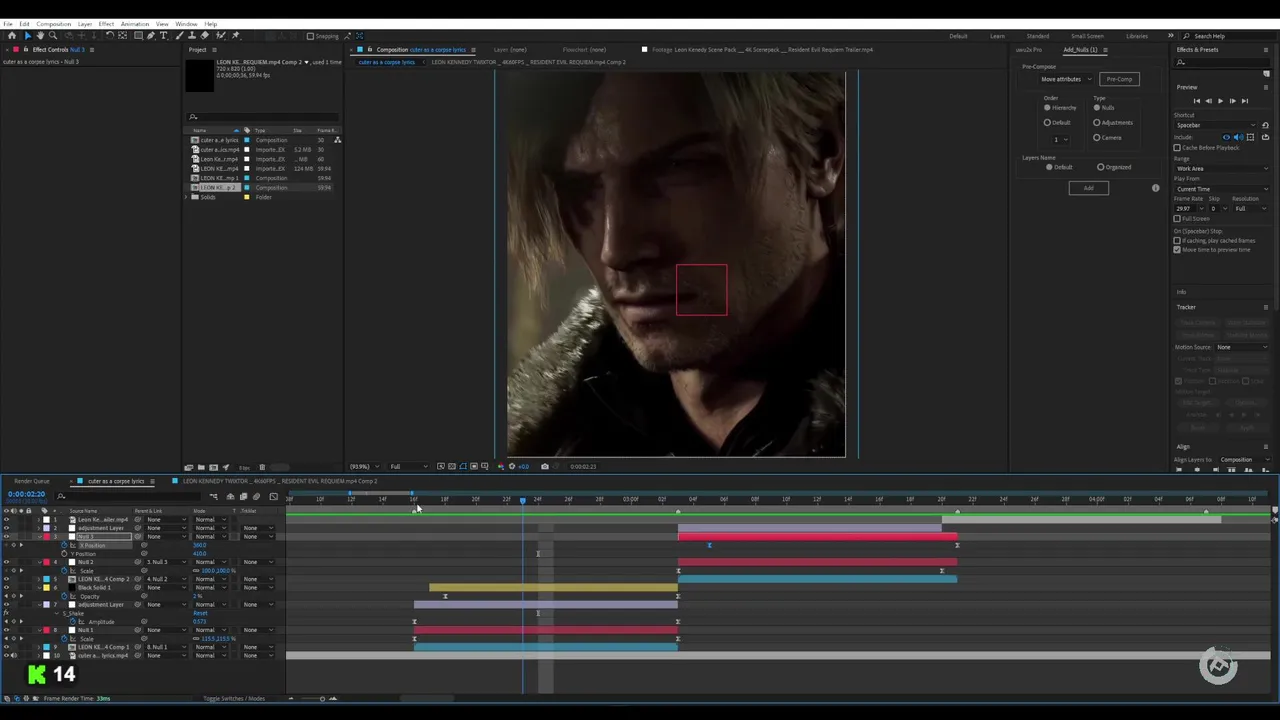This screenshot has width=1280, height=720.
Task: Open the File menu
Action: [x=8, y=24]
